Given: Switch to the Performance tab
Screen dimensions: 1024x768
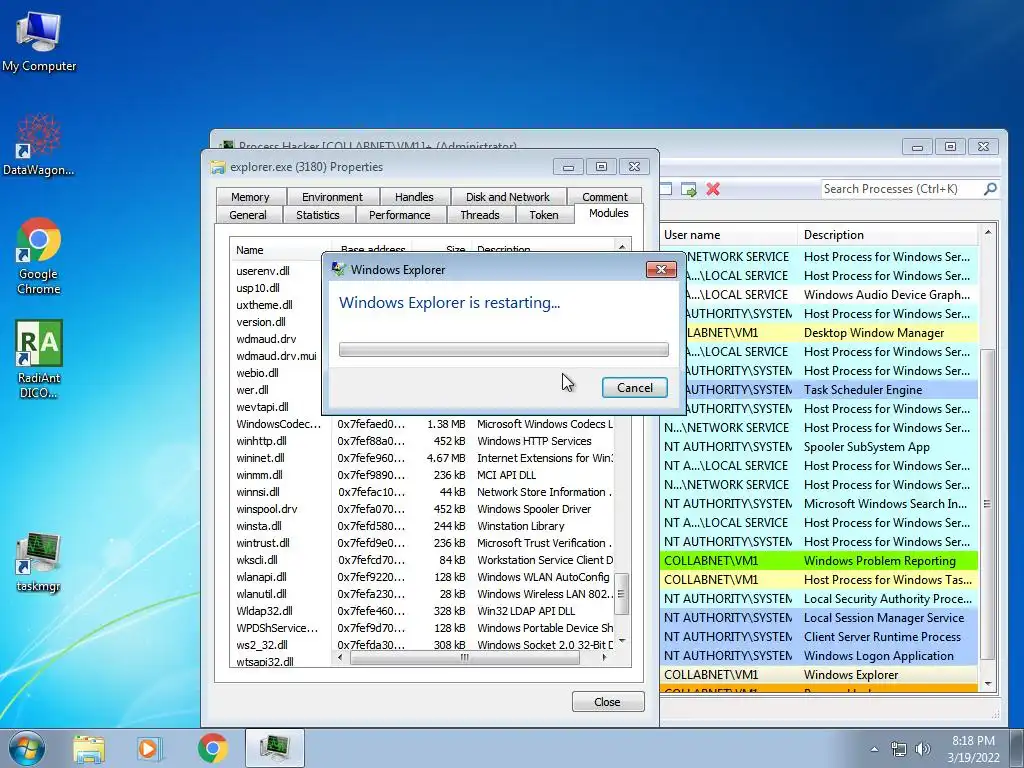Looking at the screenshot, I should [x=400, y=215].
